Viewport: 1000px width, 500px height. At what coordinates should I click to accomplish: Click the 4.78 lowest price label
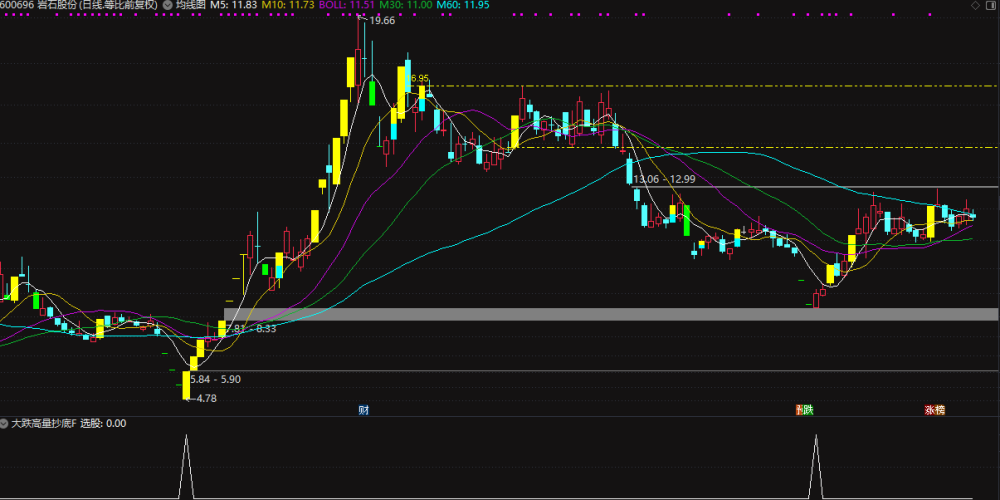point(205,399)
